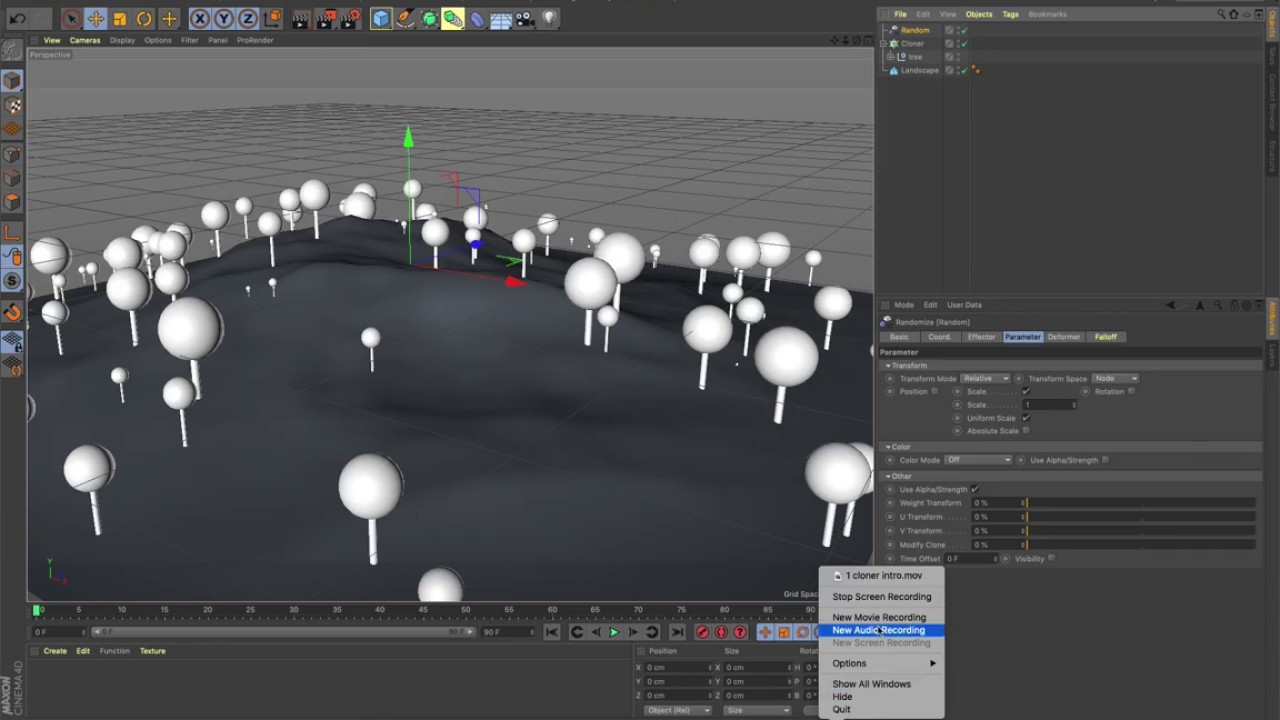Toggle the Y axis lock
The width and height of the screenshot is (1280, 720).
[x=223, y=18]
